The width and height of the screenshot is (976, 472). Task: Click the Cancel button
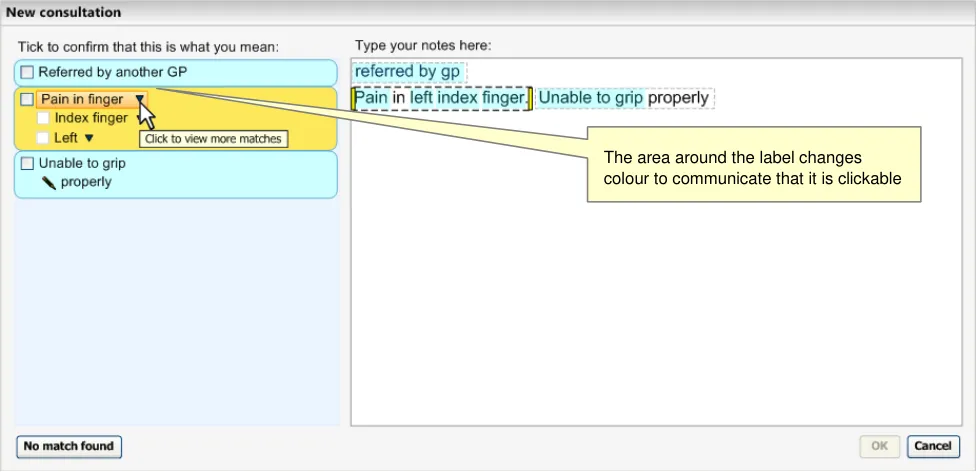coord(932,446)
